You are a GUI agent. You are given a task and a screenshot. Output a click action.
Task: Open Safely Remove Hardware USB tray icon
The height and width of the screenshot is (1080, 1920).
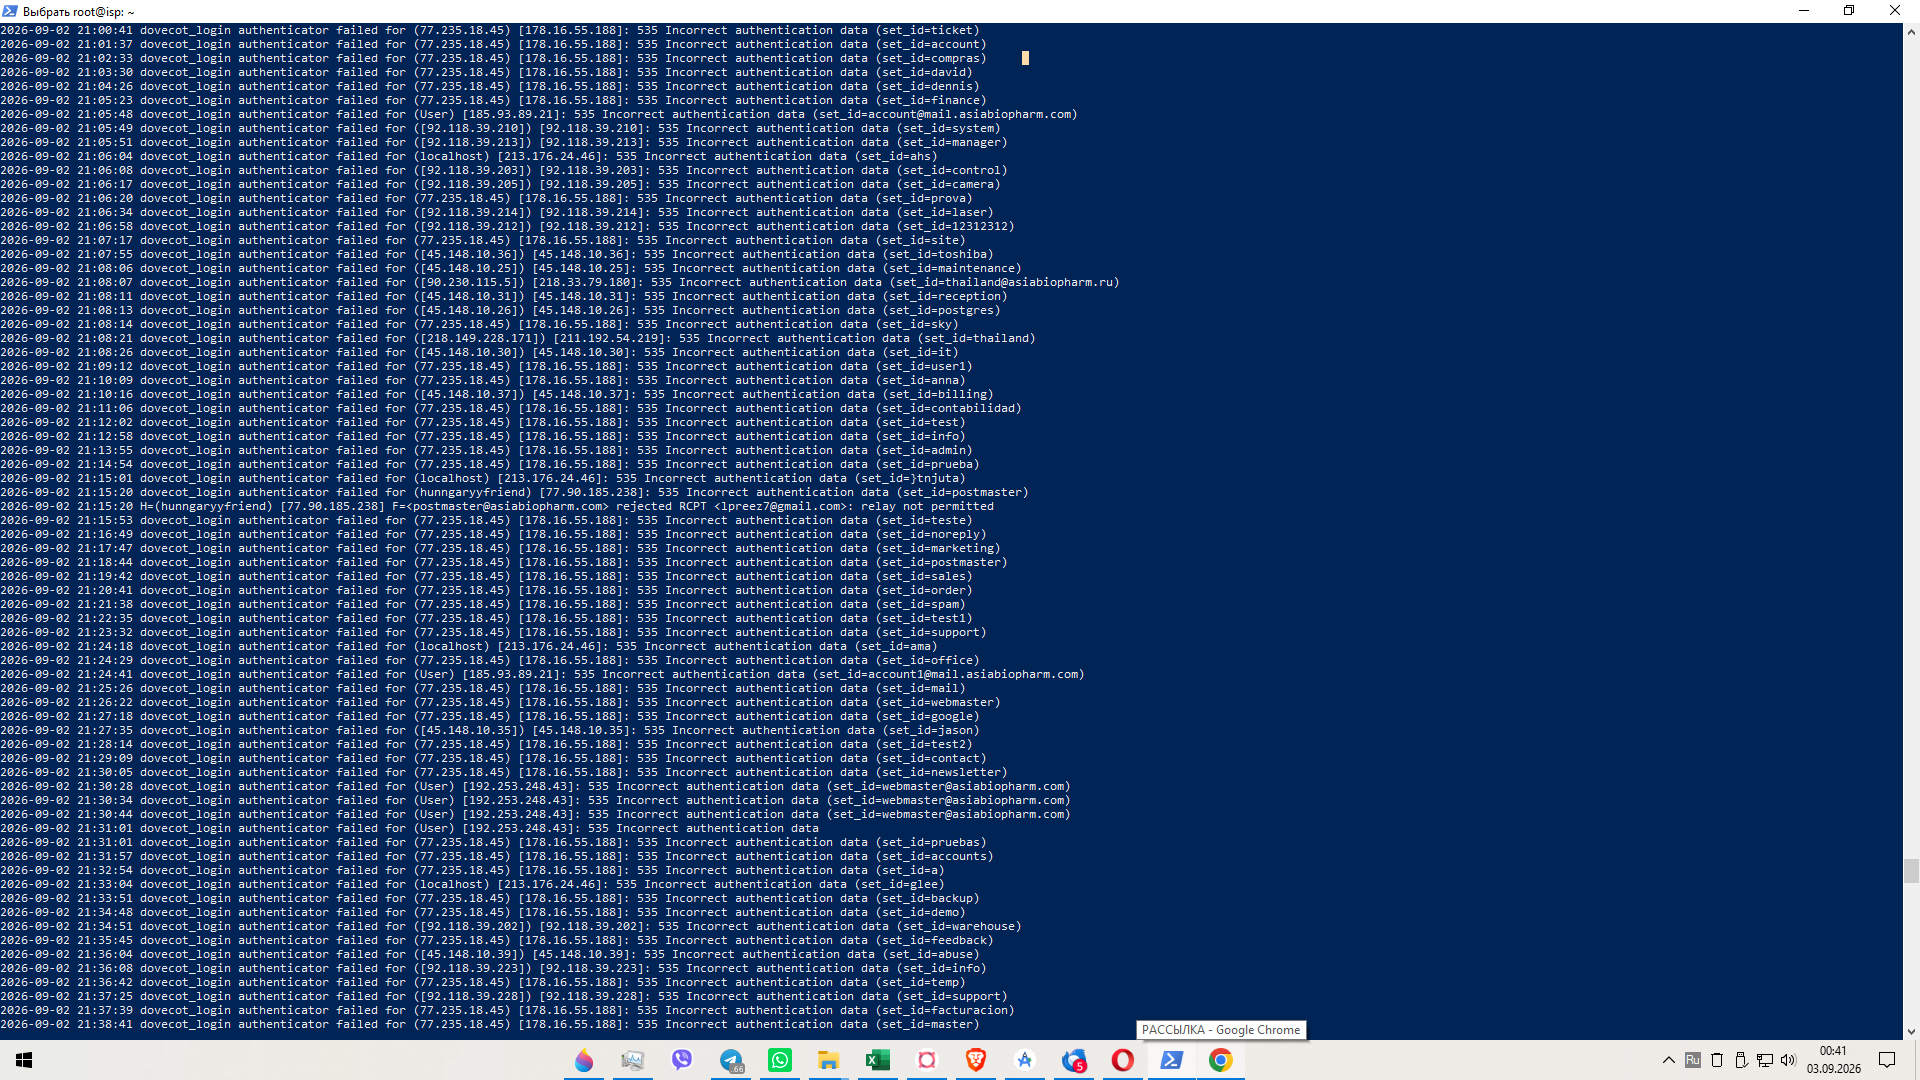pyautogui.click(x=1741, y=1060)
